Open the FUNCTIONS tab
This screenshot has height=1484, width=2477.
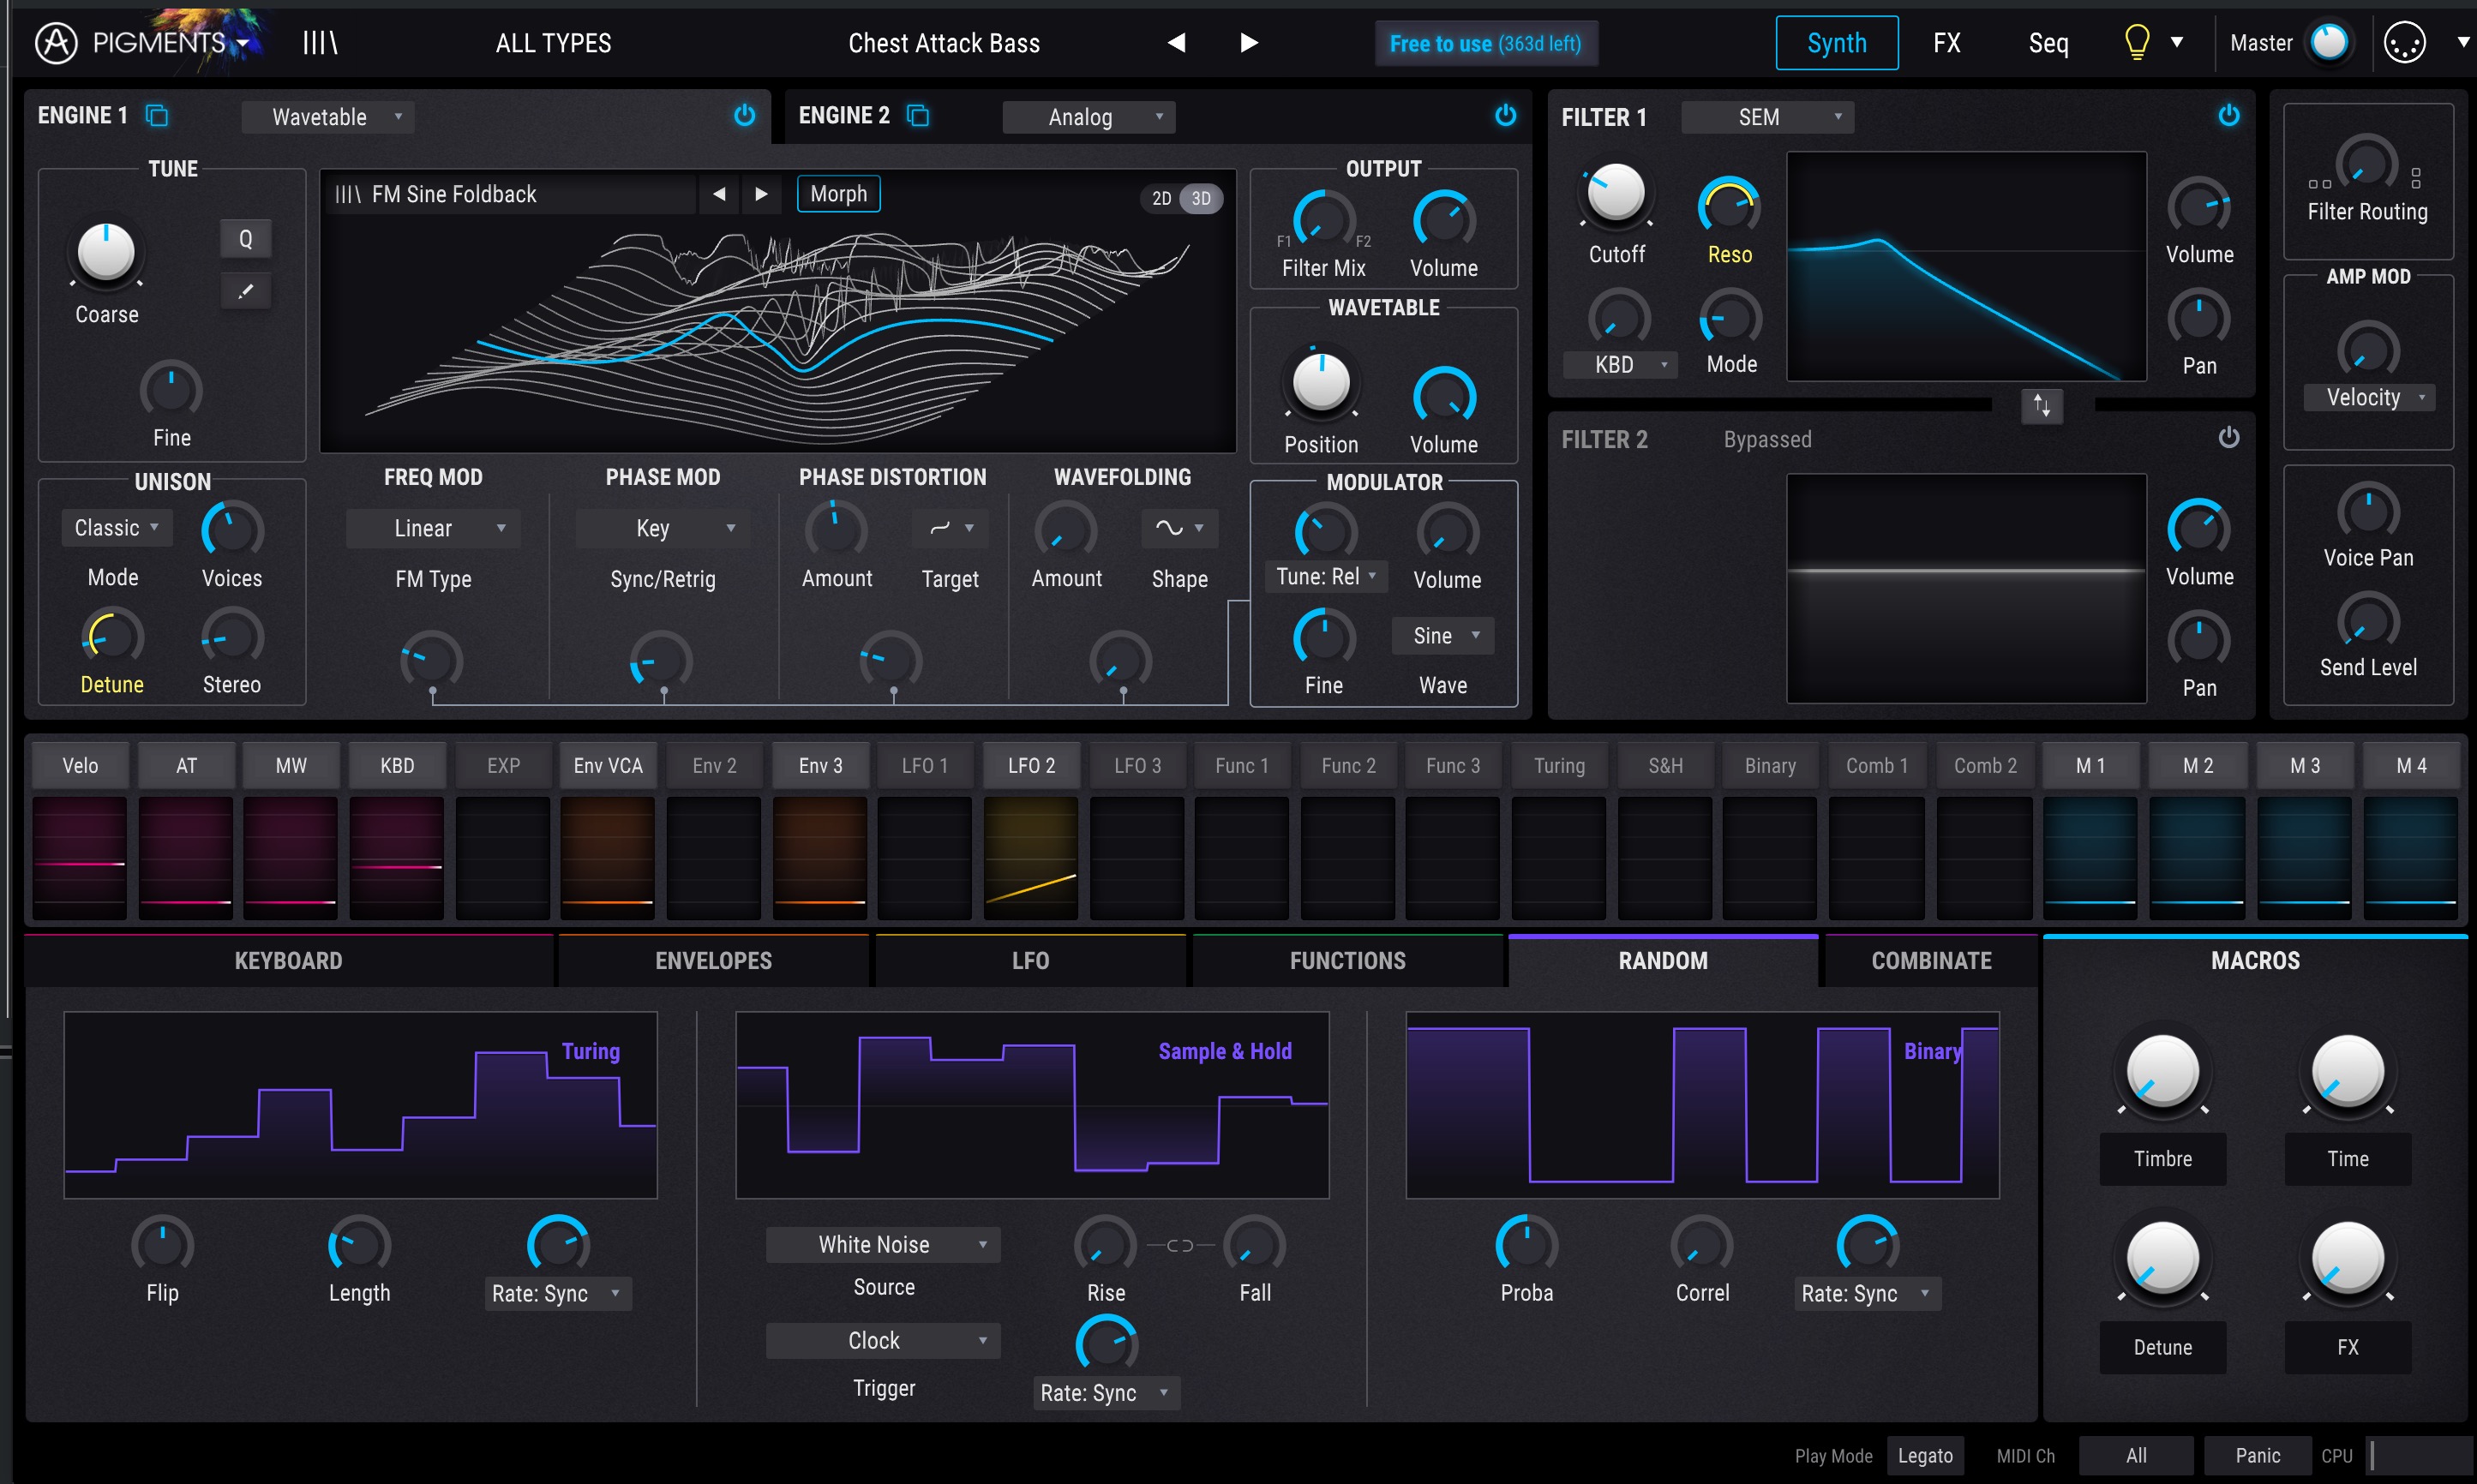(x=1347, y=961)
